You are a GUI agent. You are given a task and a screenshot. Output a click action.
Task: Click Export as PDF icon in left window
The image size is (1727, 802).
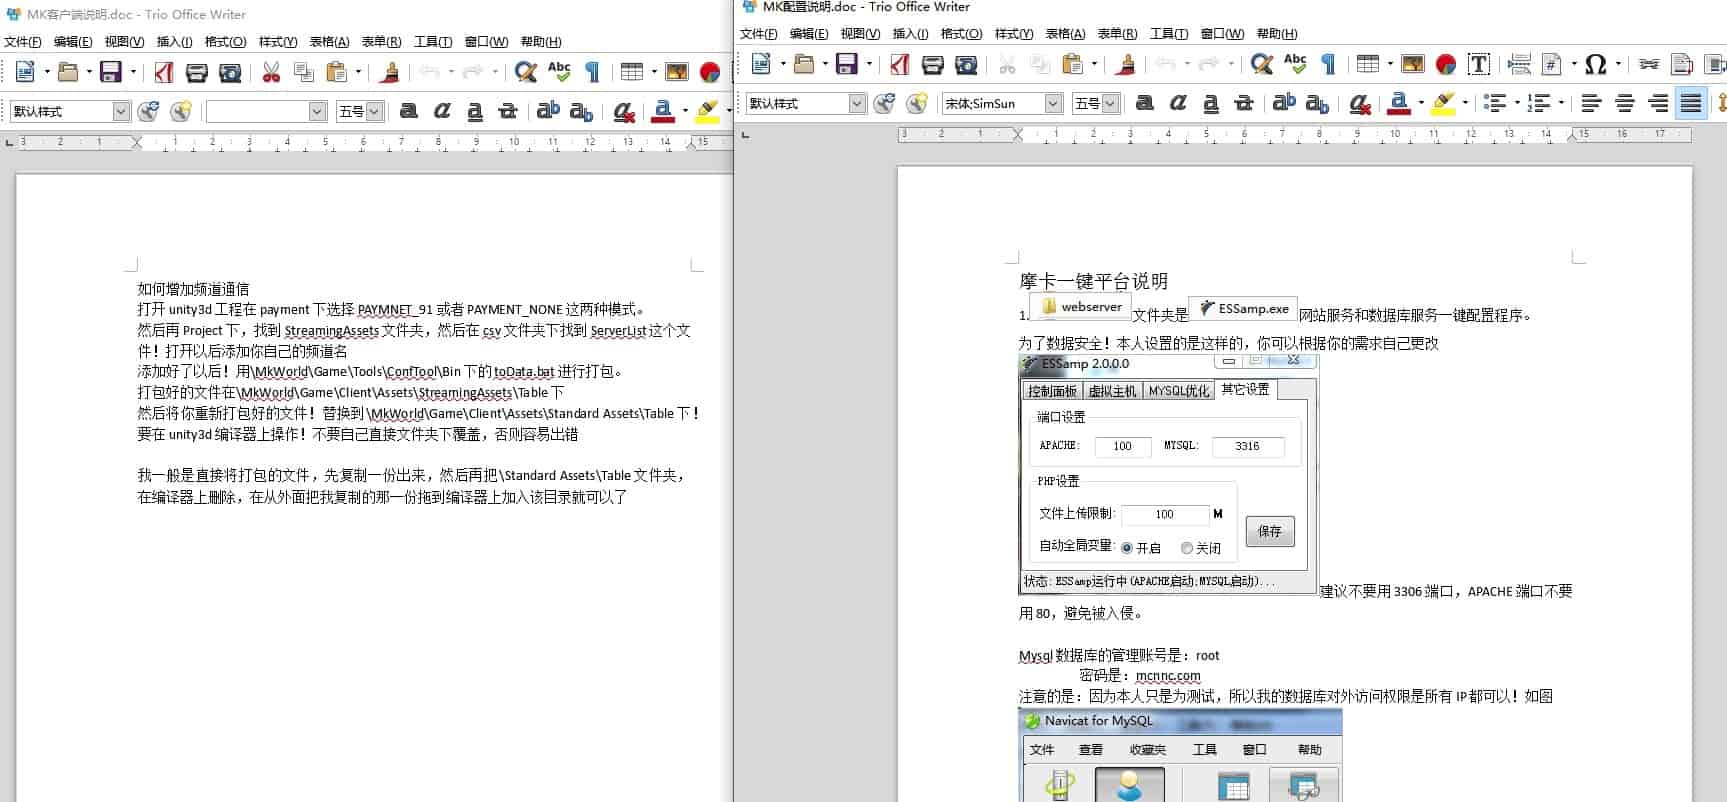point(164,72)
